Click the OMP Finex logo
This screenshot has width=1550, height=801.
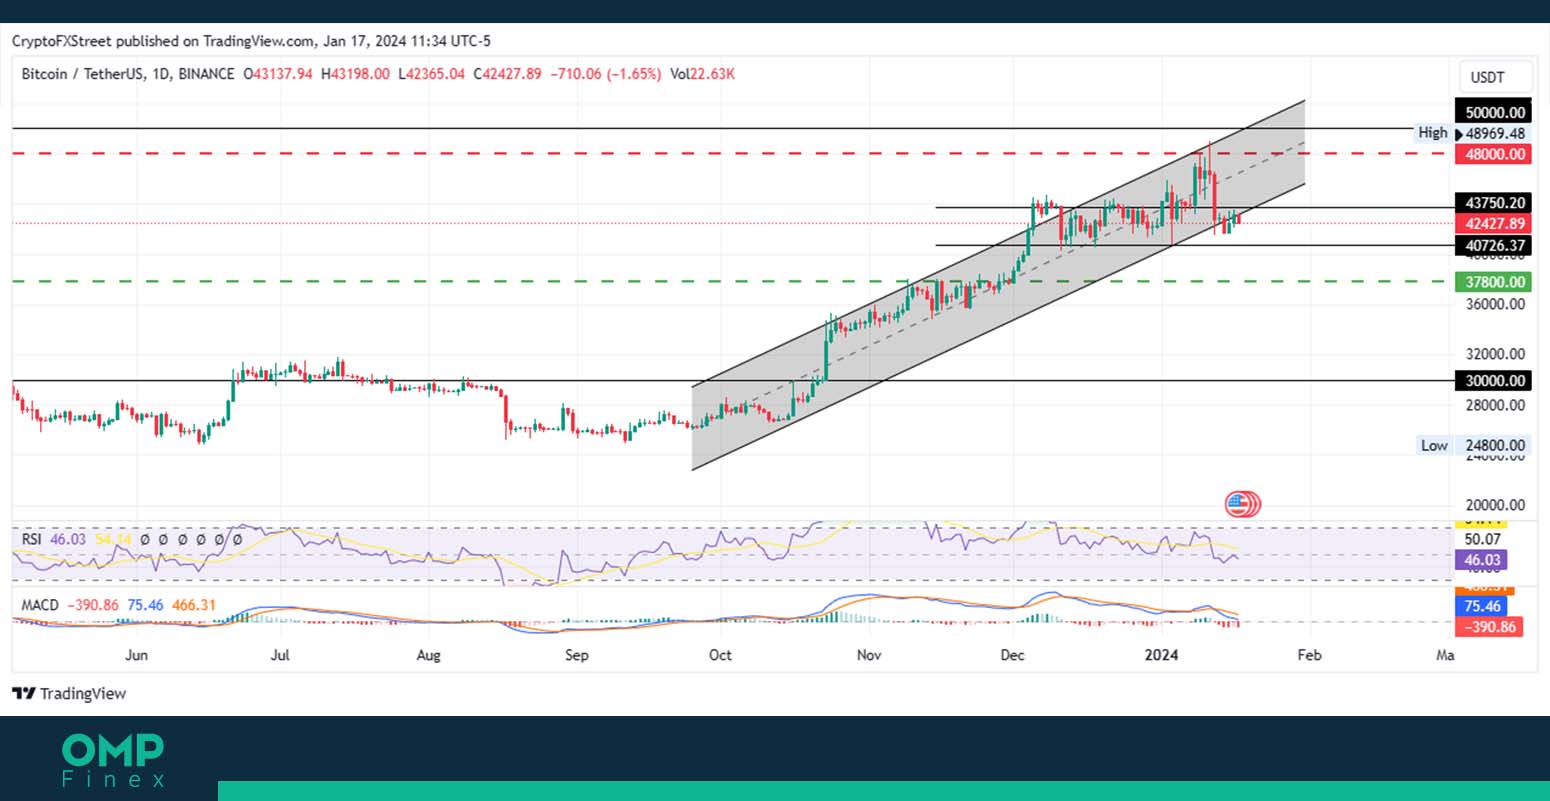(x=113, y=760)
